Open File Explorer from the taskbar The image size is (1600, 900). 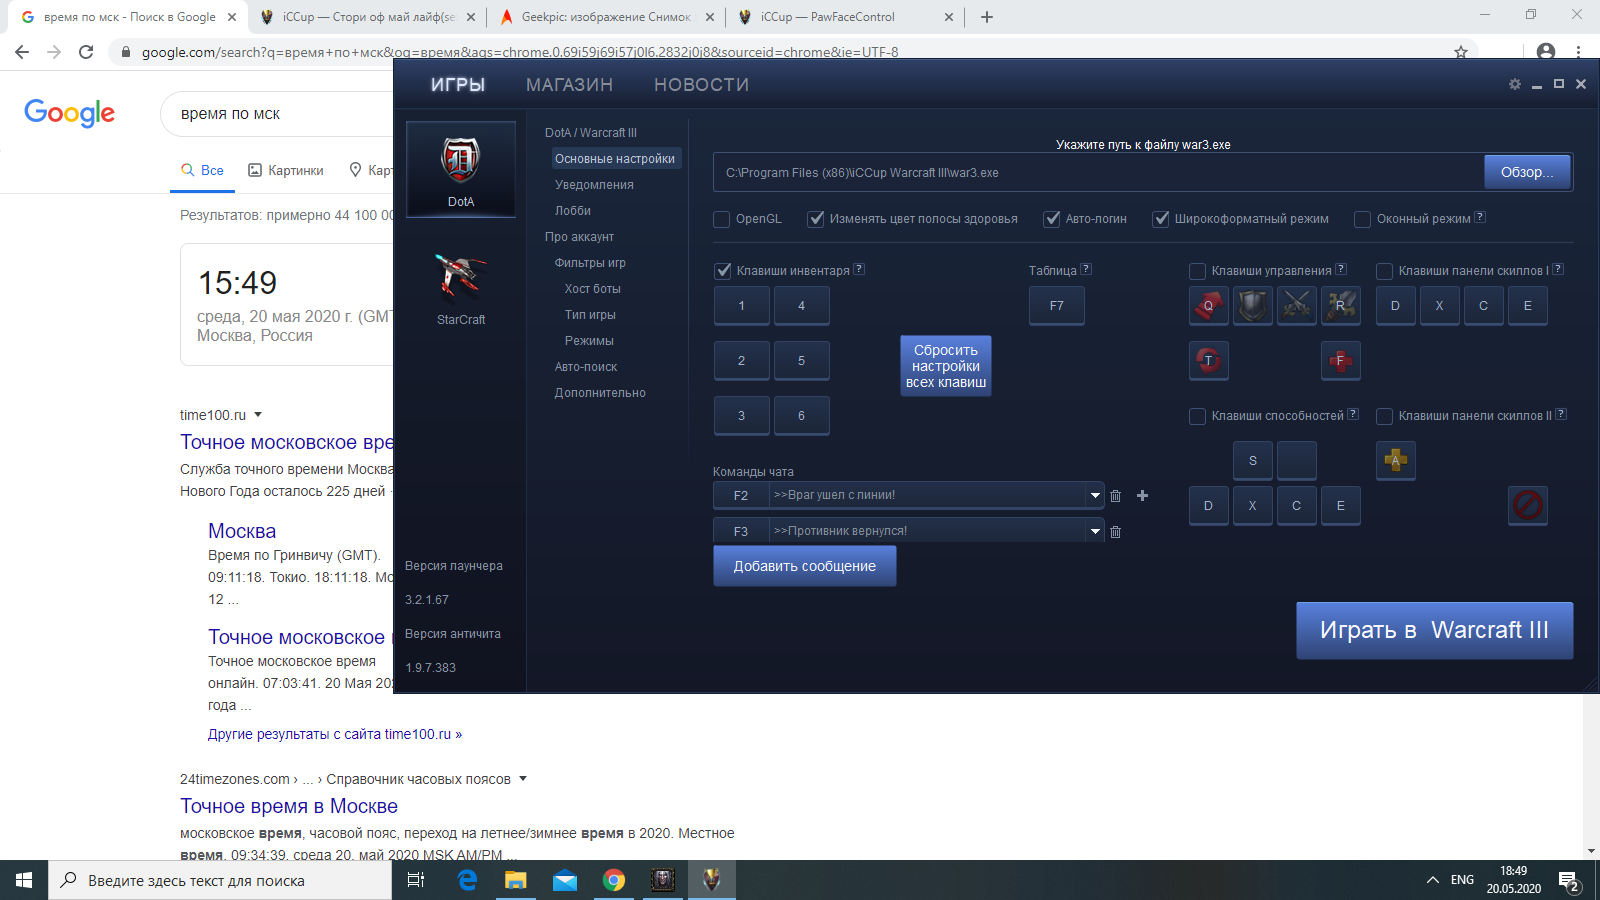(516, 880)
